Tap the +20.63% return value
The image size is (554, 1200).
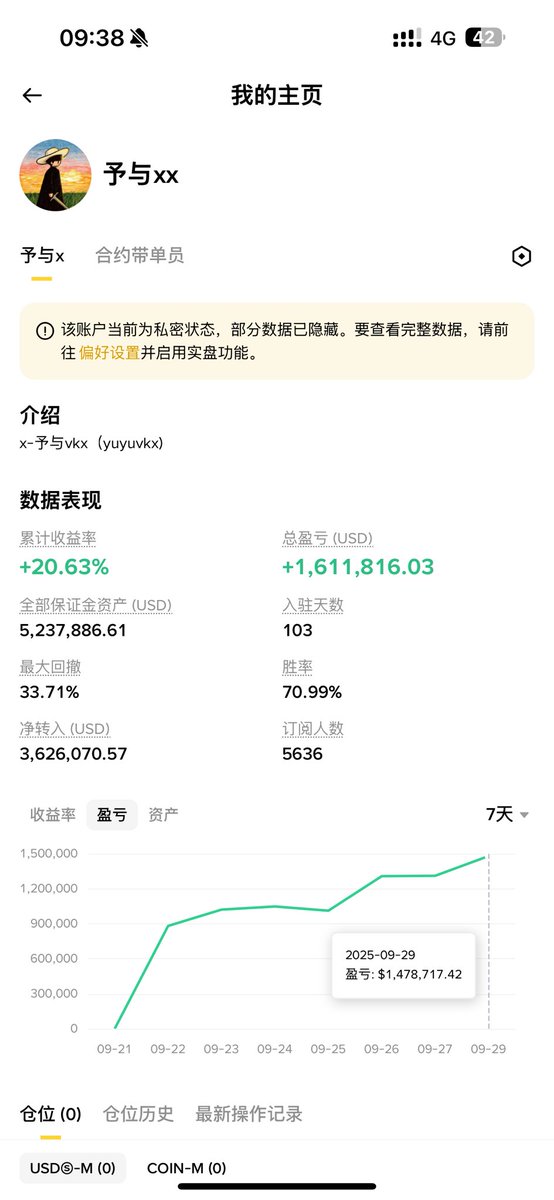(x=64, y=567)
